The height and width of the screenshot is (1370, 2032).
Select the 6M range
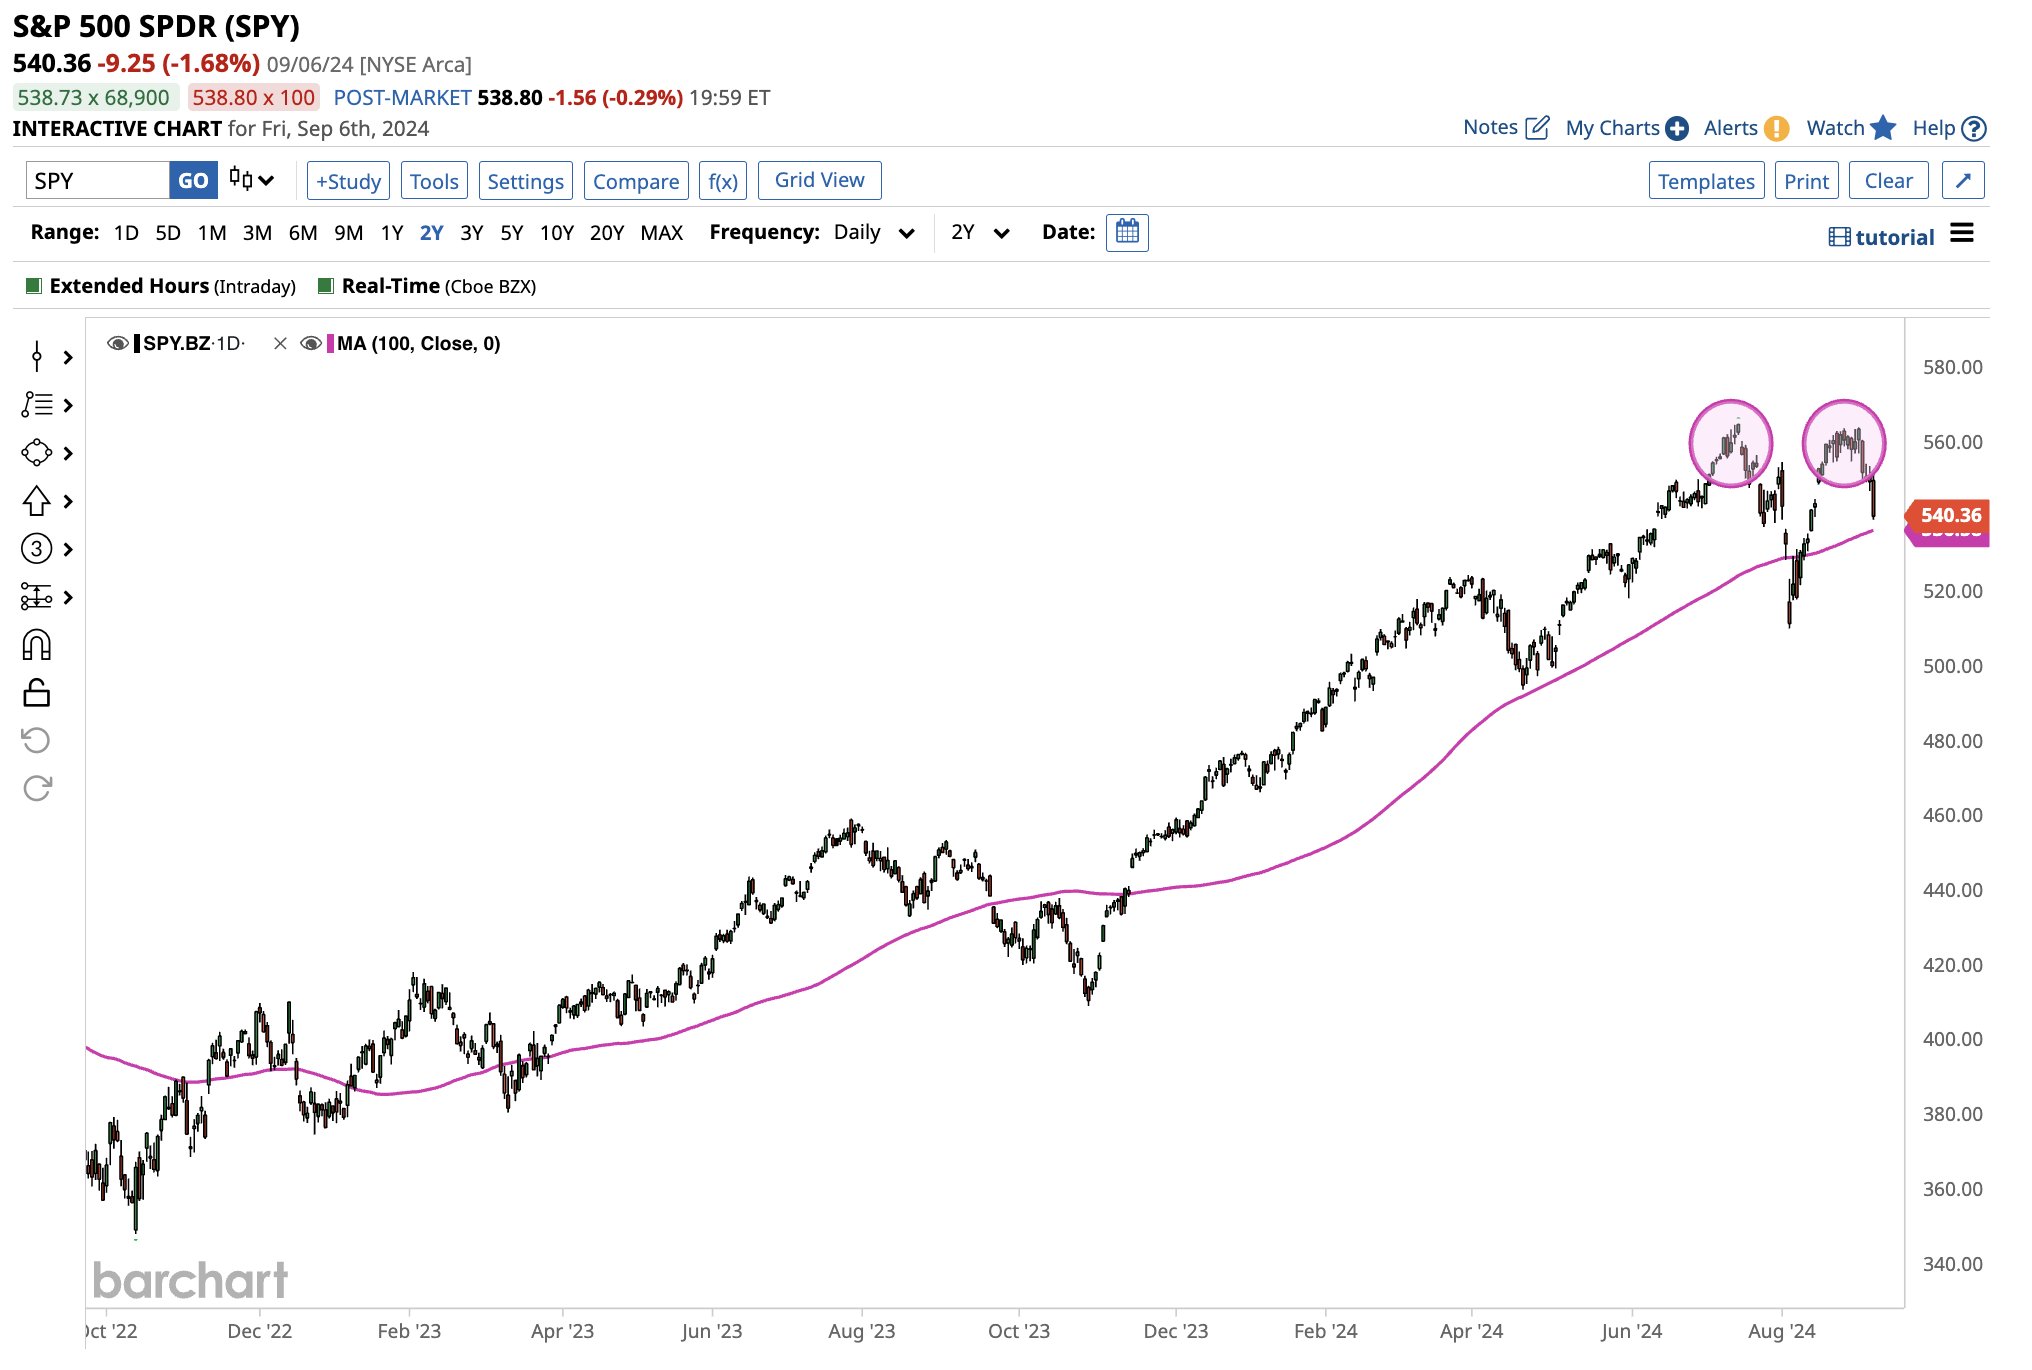click(x=303, y=233)
